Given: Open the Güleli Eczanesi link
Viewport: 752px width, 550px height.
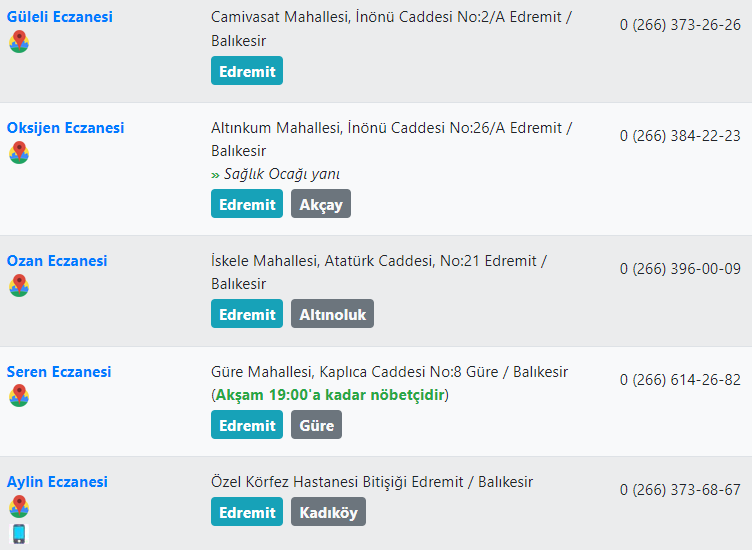Looking at the screenshot, I should coord(59,17).
